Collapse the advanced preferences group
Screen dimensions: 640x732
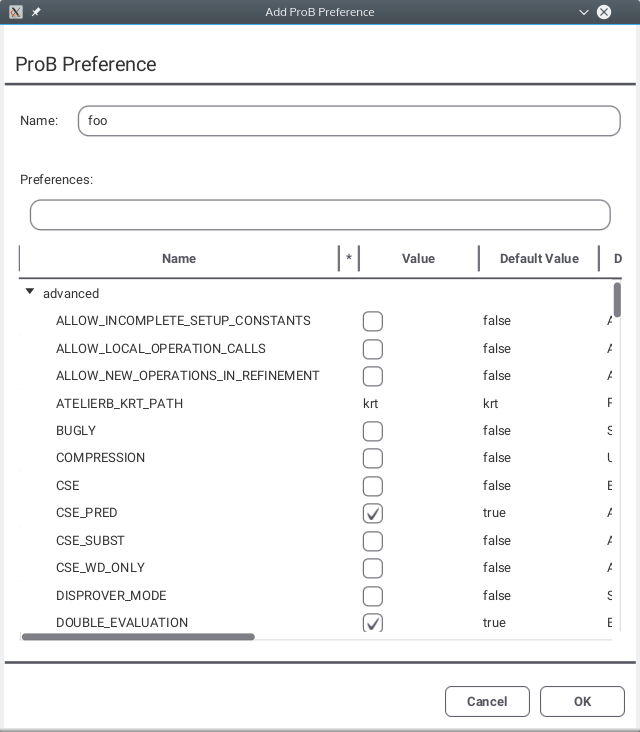(x=31, y=293)
